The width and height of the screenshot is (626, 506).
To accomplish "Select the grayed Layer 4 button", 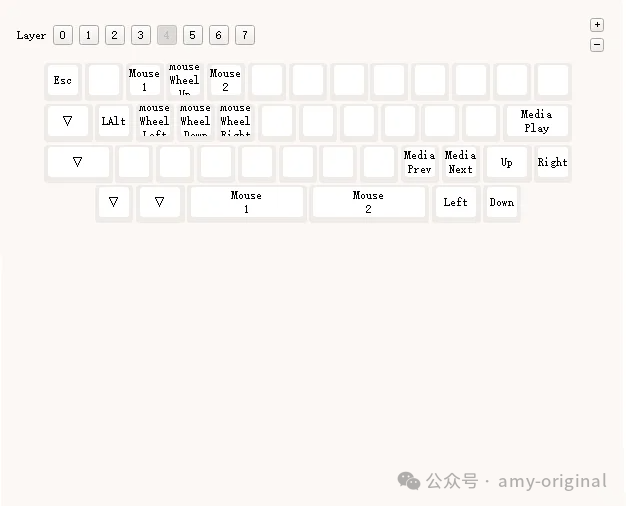I will click(x=166, y=35).
